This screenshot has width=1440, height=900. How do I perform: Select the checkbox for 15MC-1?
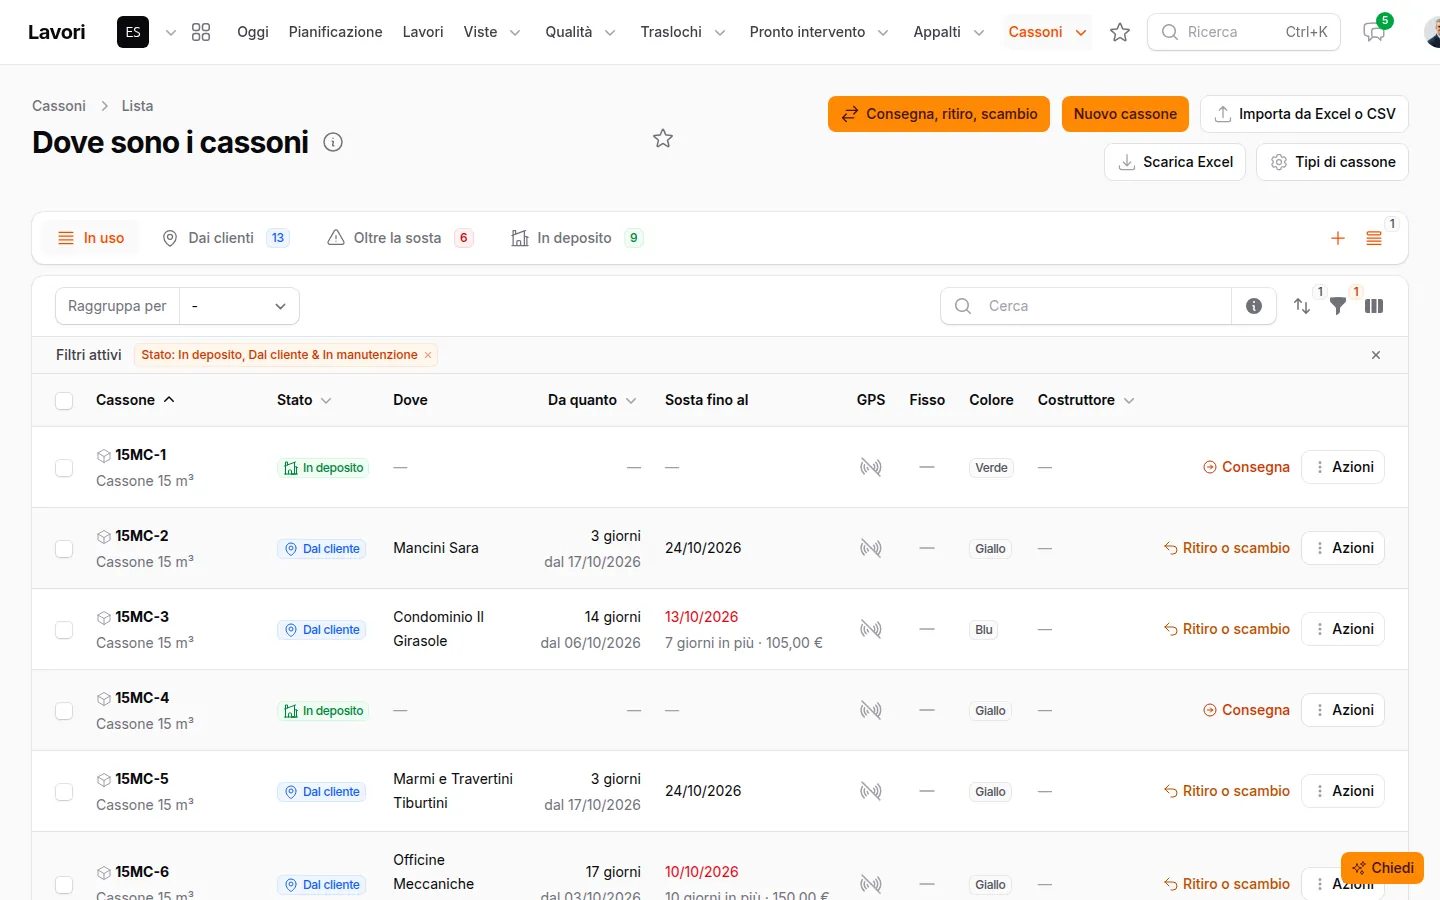(x=64, y=468)
